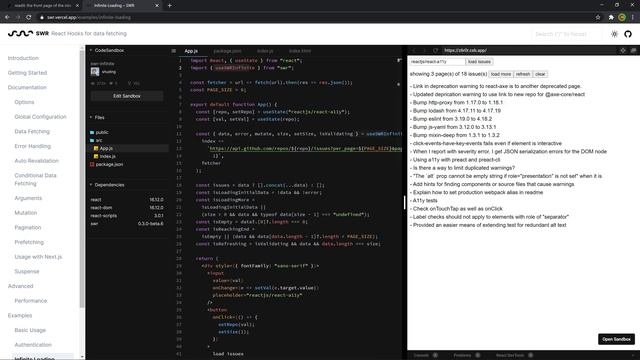Switch to App.js editor tab

(191, 51)
